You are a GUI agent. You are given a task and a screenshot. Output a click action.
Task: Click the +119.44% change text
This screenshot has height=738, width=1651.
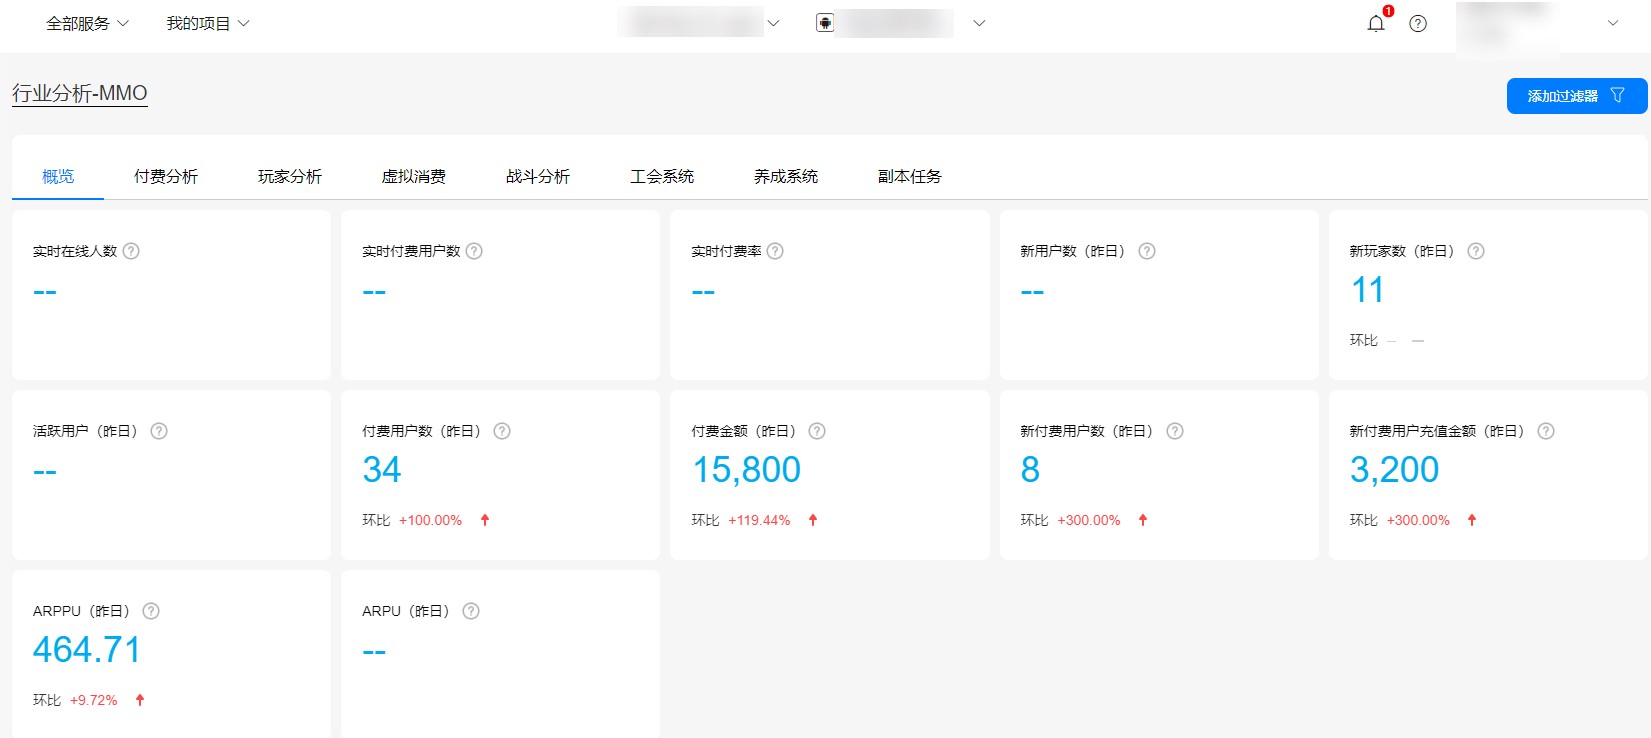point(759,520)
